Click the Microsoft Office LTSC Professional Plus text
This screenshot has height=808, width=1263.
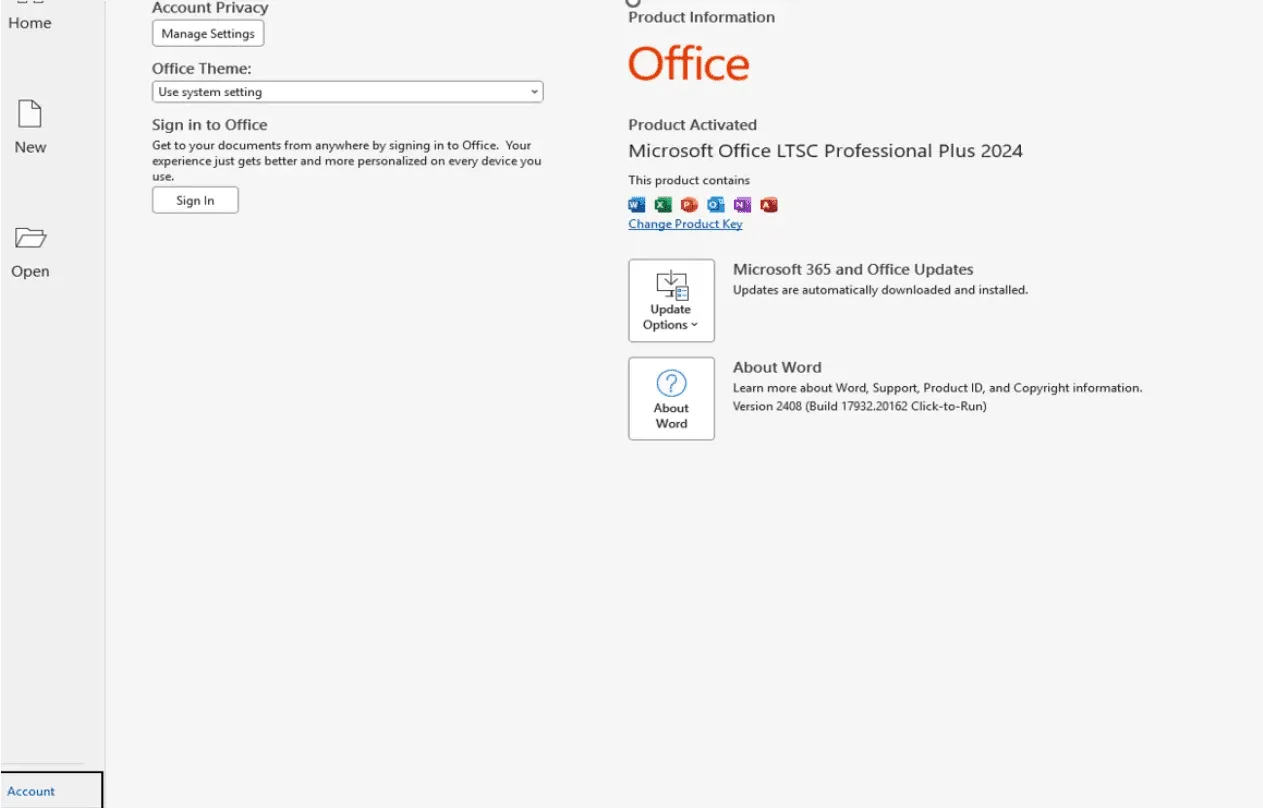[825, 151]
